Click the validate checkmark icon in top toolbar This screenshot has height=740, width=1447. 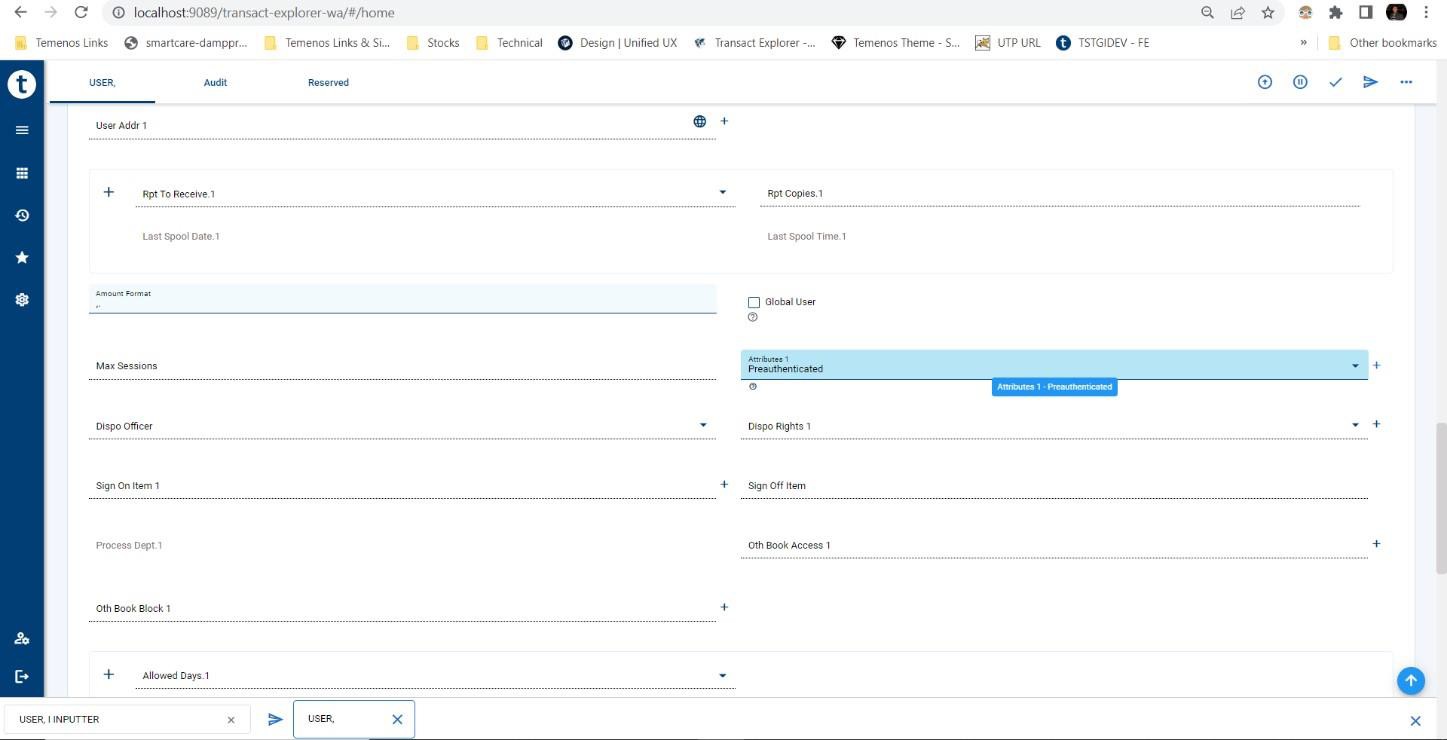point(1335,82)
